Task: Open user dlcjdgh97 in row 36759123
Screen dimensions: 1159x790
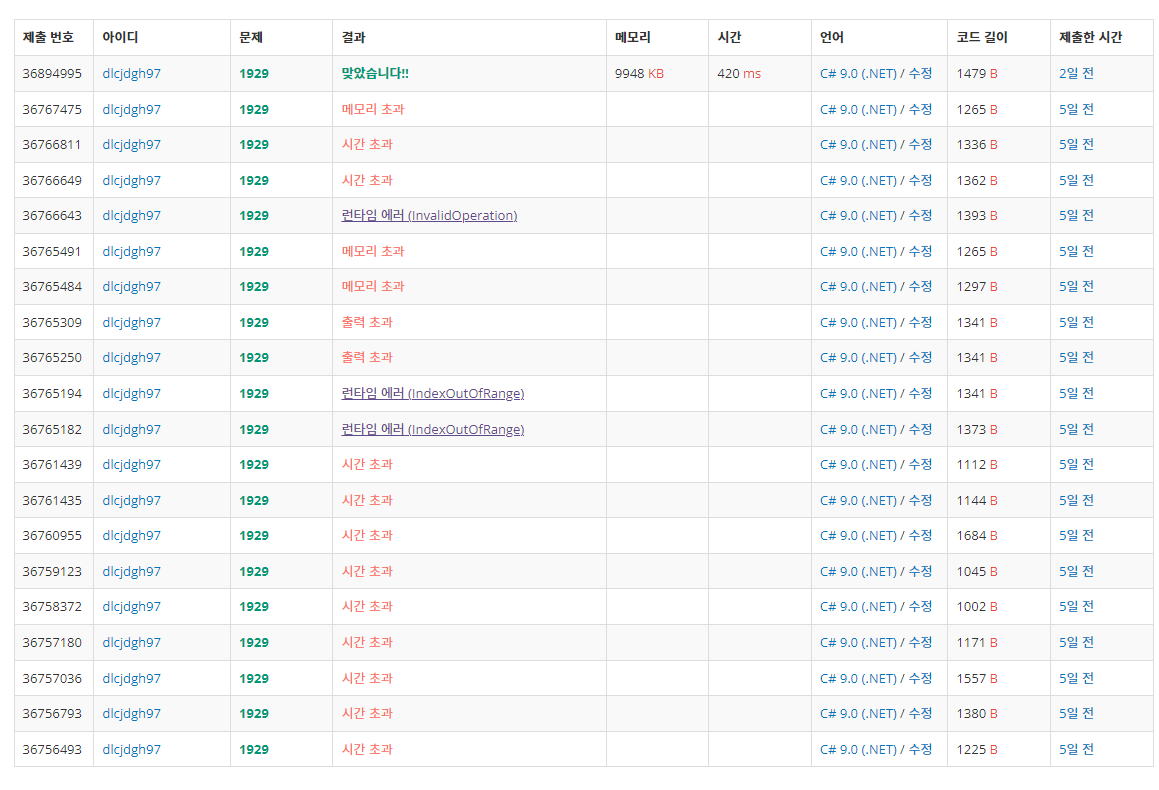Action: 132,571
